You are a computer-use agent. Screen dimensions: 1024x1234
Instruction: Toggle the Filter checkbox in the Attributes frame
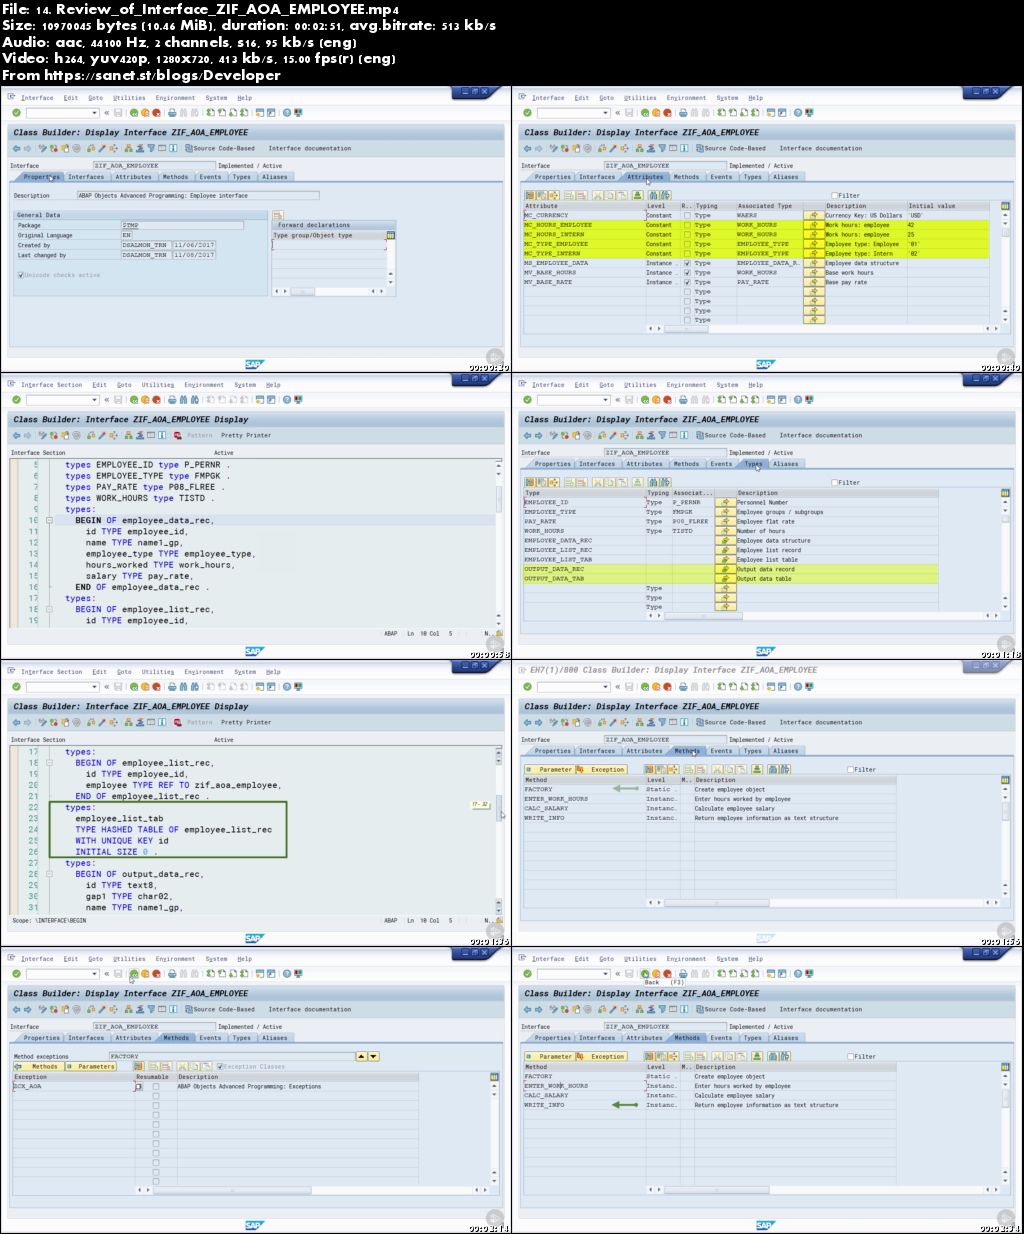tap(834, 195)
